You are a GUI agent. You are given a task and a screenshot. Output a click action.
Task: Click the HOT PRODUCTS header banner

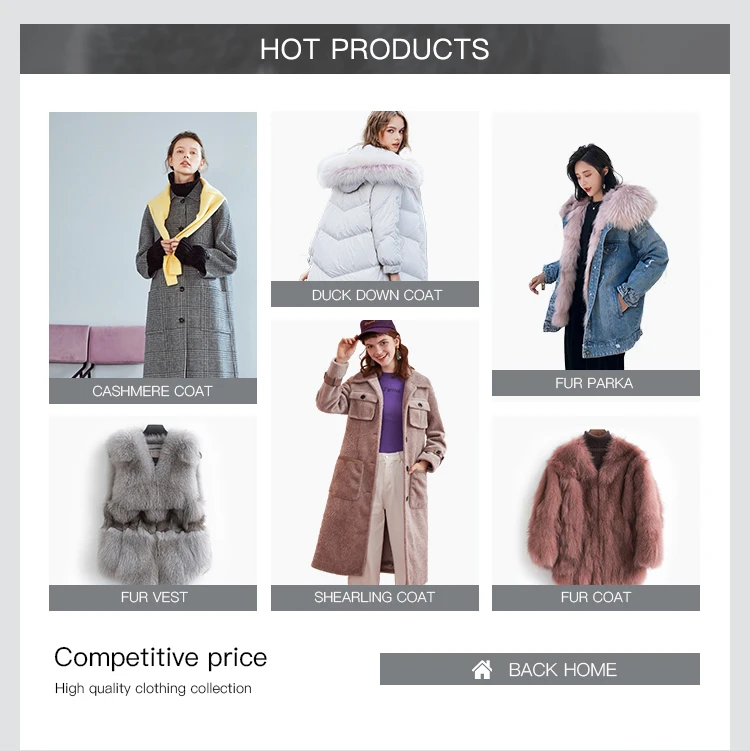point(375,49)
